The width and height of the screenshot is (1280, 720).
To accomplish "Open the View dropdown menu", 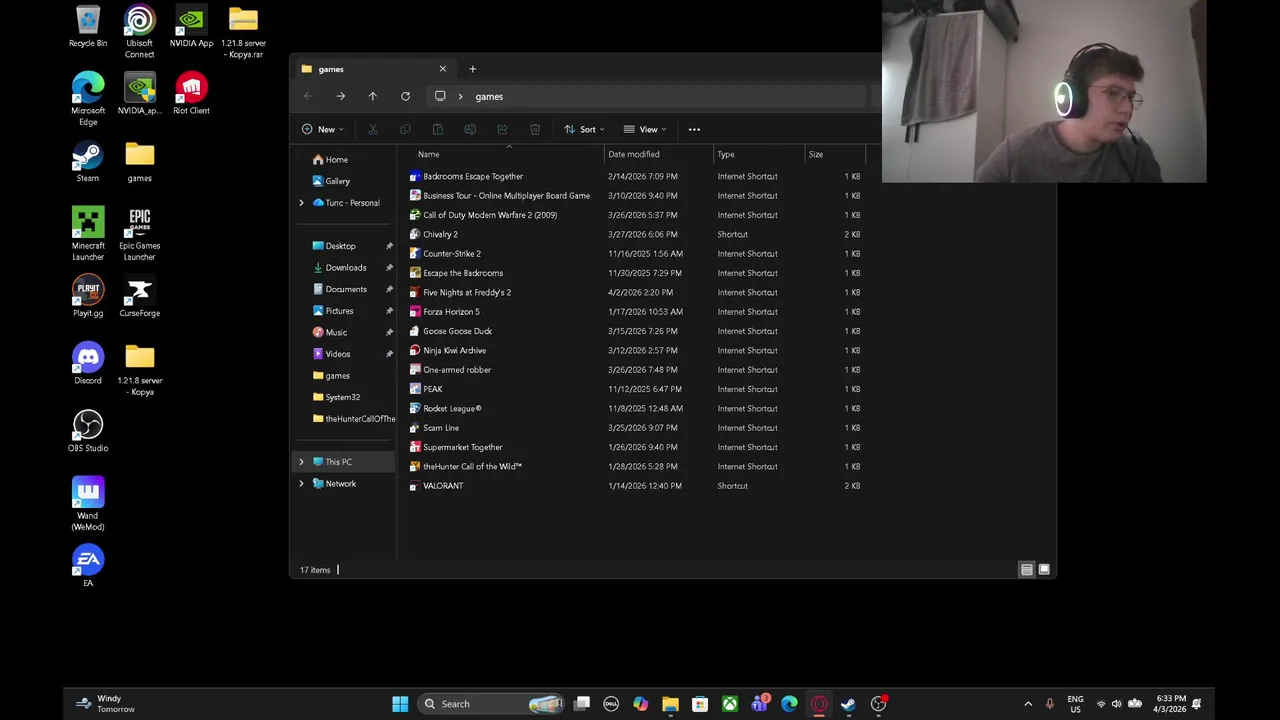I will (645, 129).
